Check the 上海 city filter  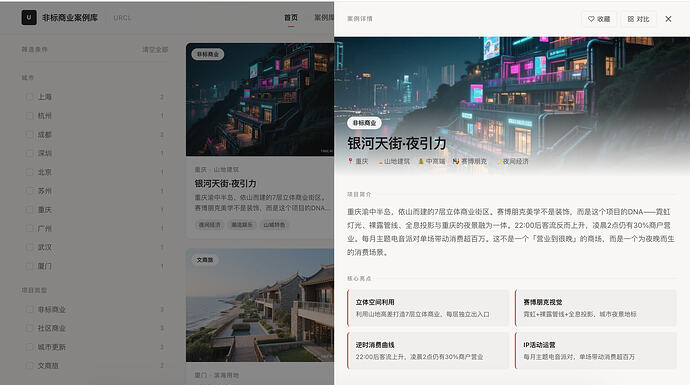click(29, 97)
